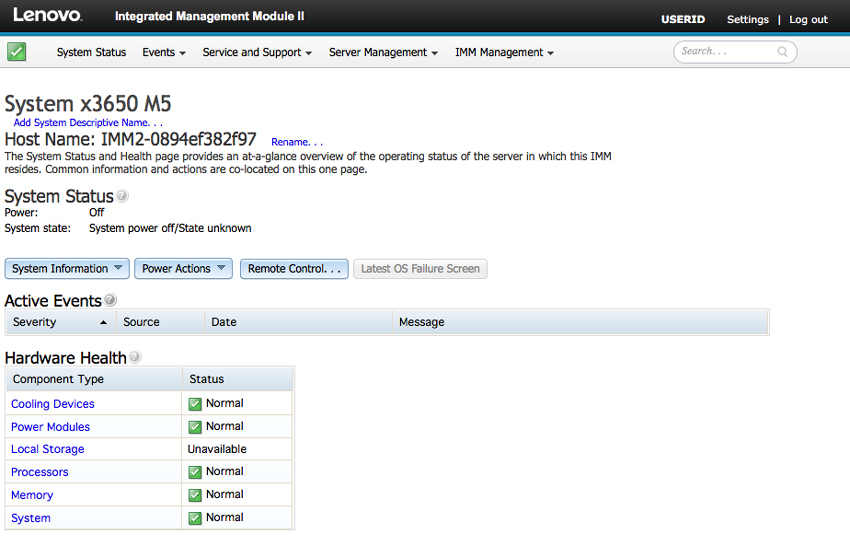Click Processors green status icon
Viewport: 850px width, 546px height.
195,472
